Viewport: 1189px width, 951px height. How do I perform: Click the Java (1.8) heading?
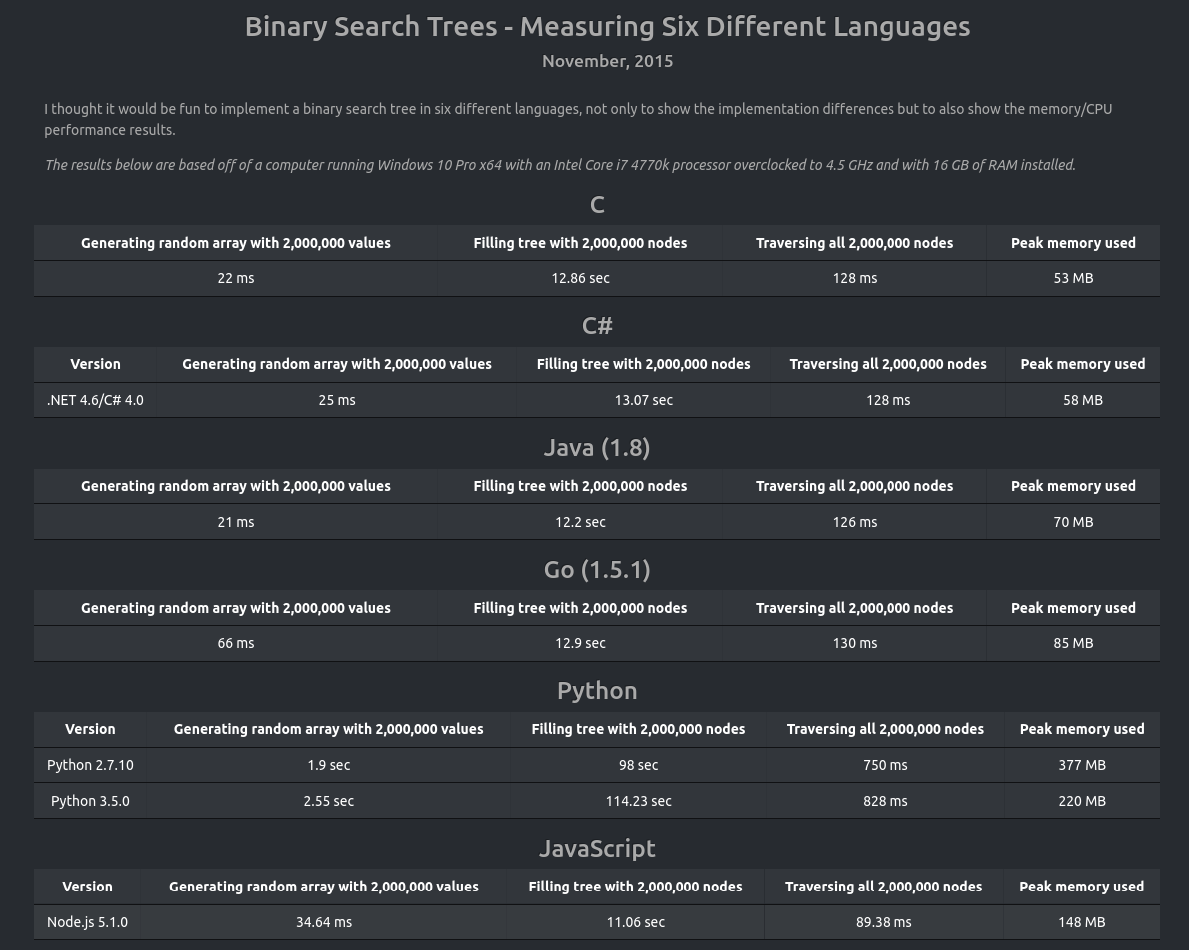[x=597, y=447]
